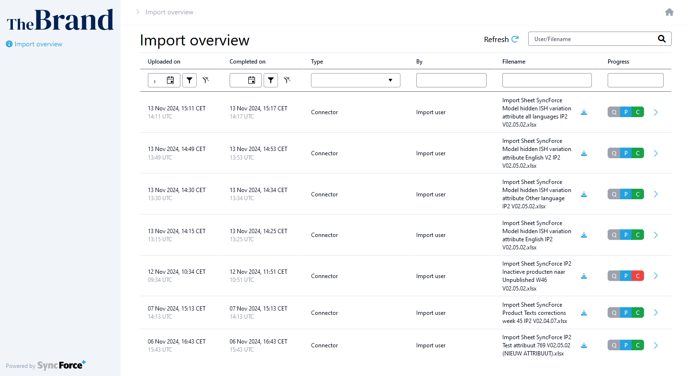Image resolution: width=688 pixels, height=376 pixels.
Task: Click the Progress column header
Action: [618, 62]
